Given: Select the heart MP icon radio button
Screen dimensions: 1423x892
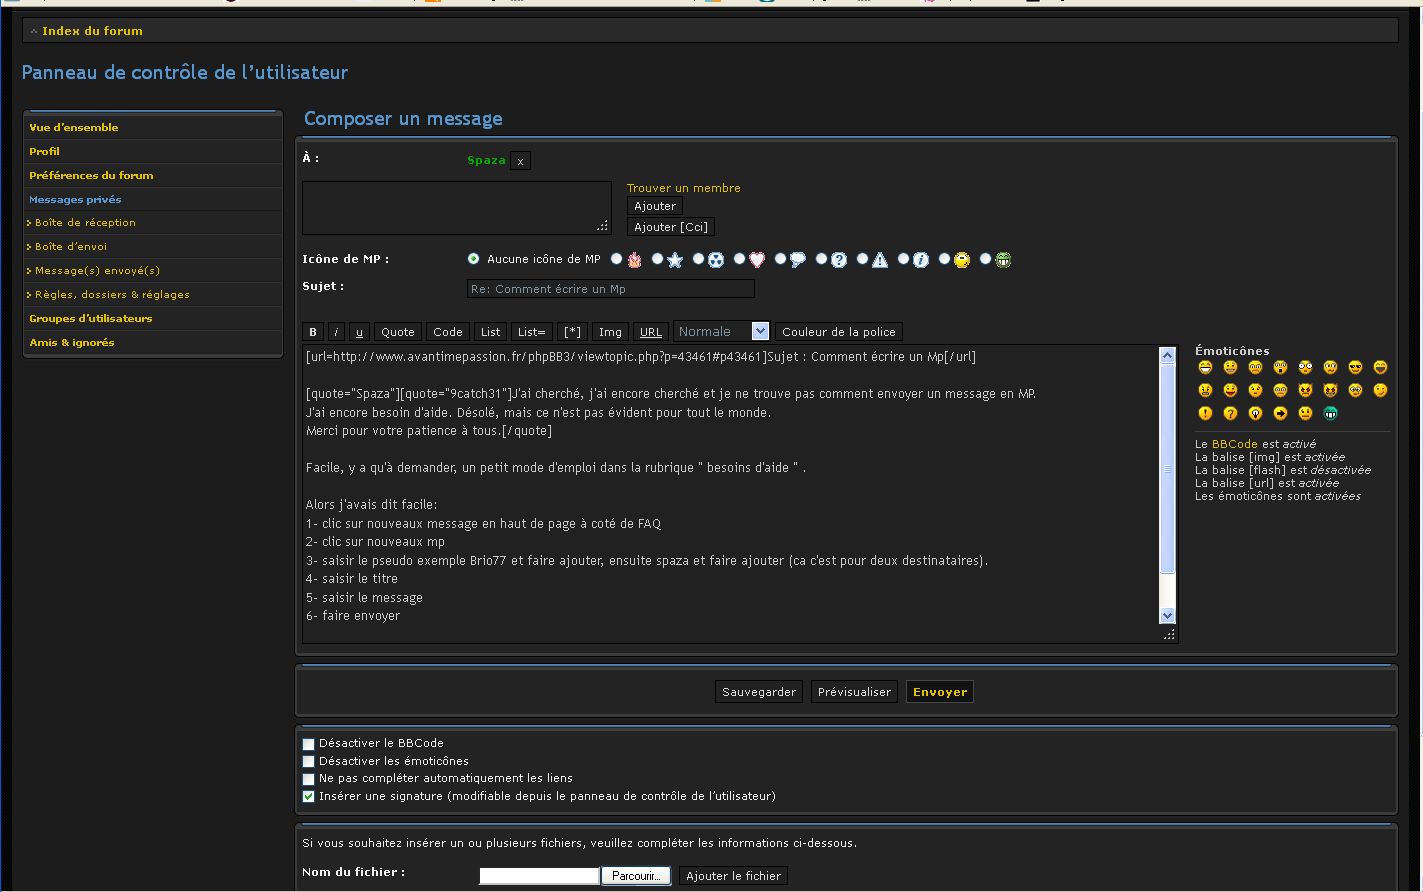Looking at the screenshot, I should (739, 259).
